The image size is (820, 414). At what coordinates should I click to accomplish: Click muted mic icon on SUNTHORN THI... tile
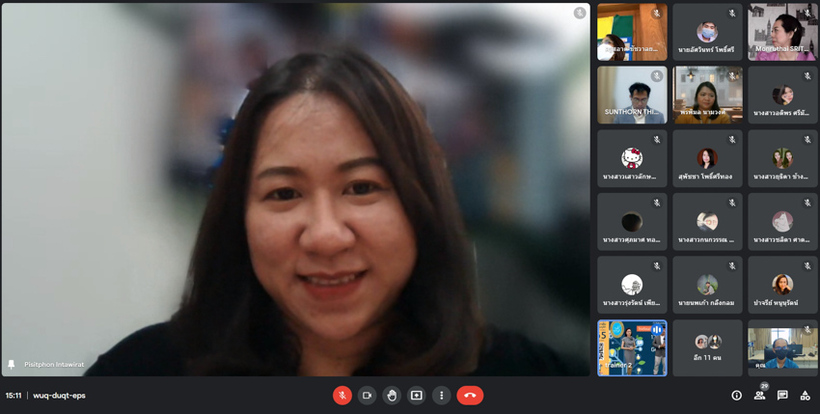[657, 76]
